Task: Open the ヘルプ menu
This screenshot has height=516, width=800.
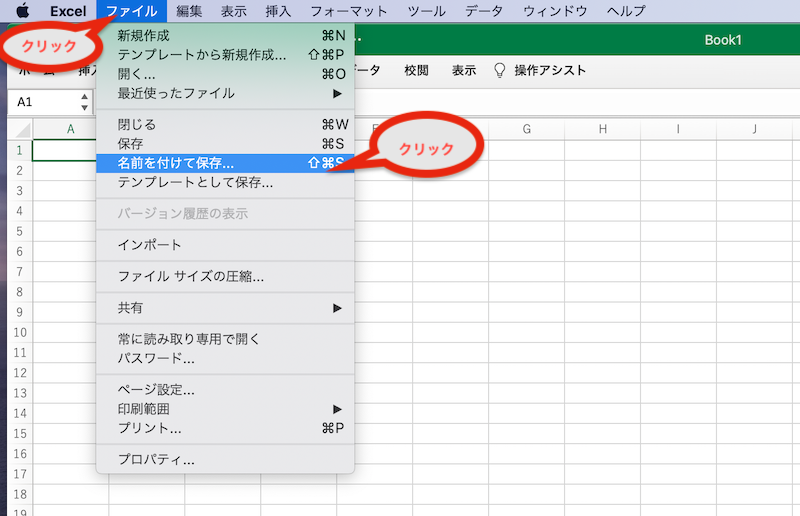Action: (x=626, y=11)
